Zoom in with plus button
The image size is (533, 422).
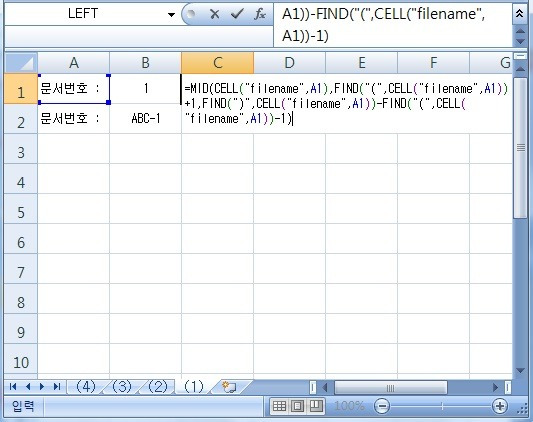500,406
